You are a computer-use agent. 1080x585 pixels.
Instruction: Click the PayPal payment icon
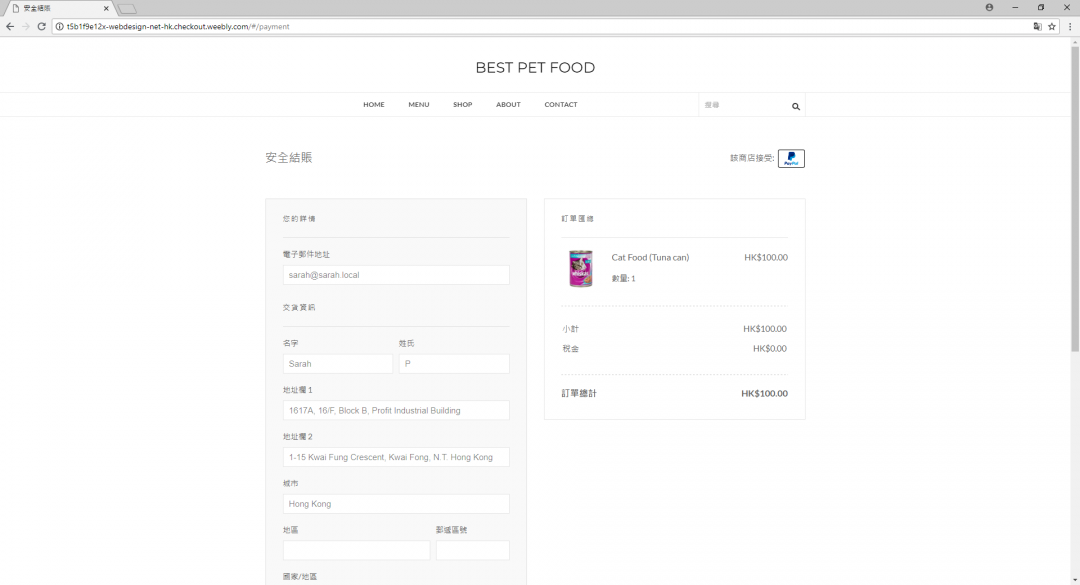coord(790,158)
